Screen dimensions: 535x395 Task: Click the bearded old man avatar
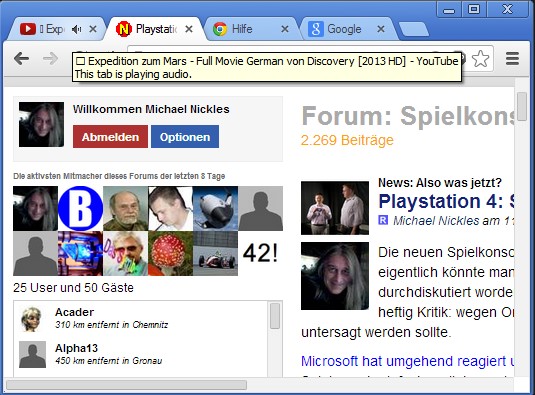tap(126, 208)
